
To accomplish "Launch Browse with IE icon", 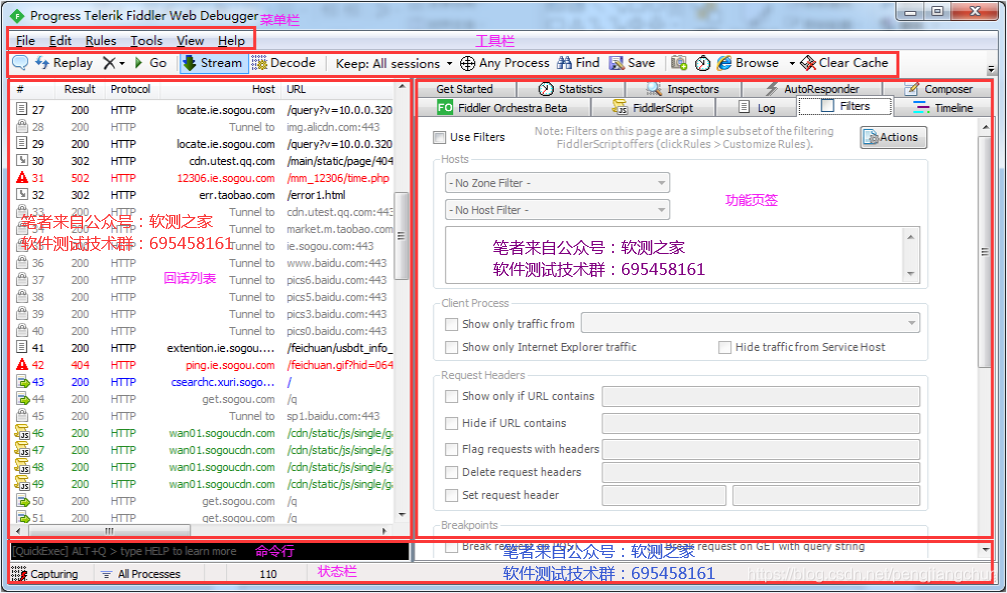I will pos(724,63).
